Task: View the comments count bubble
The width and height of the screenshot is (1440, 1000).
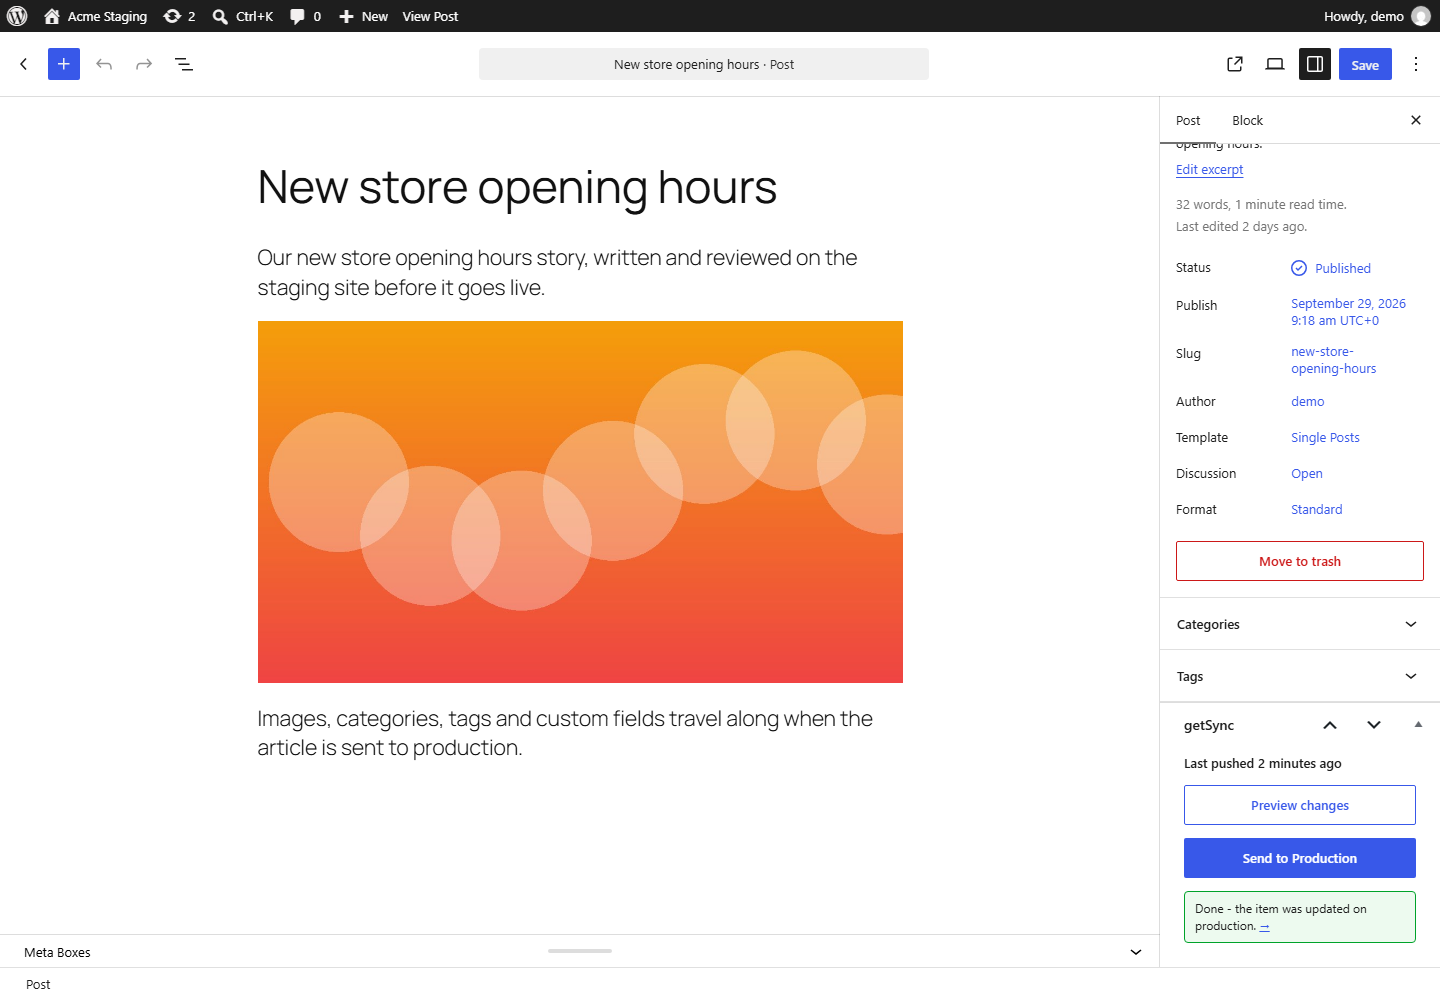Action: click(x=305, y=16)
